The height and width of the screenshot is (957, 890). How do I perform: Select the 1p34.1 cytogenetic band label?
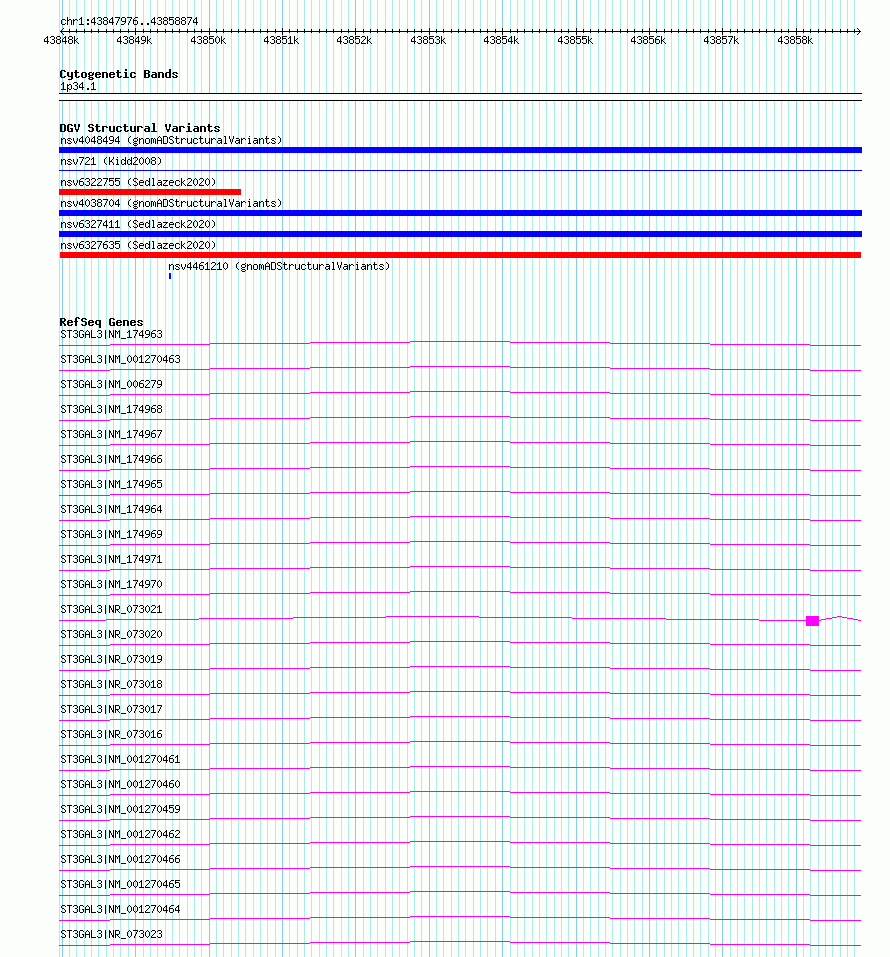78,87
